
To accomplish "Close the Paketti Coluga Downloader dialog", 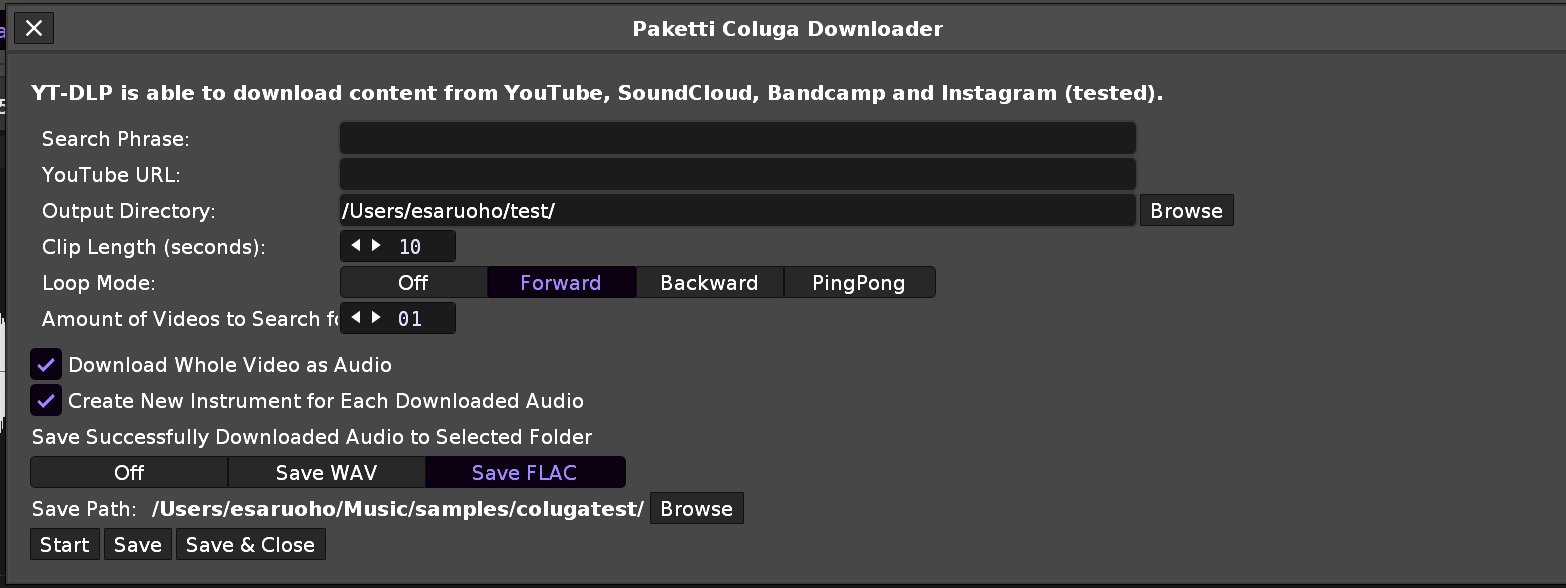I will point(34,29).
